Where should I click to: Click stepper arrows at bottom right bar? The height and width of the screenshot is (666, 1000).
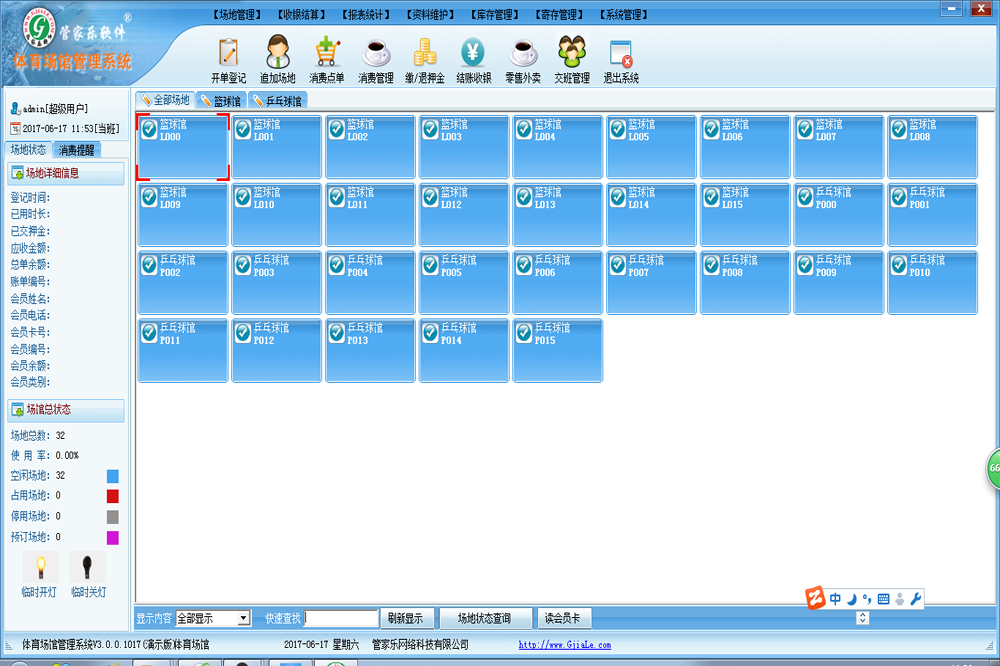click(x=862, y=618)
